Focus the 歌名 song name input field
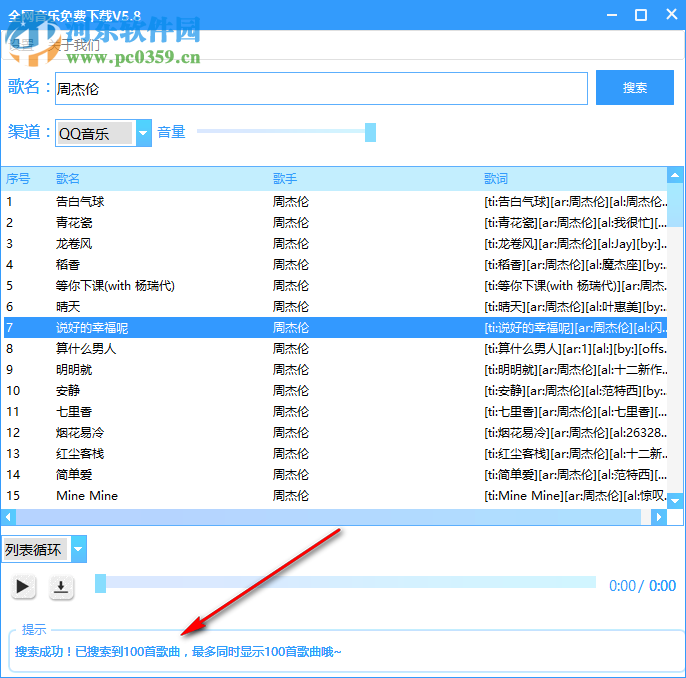 321,89
